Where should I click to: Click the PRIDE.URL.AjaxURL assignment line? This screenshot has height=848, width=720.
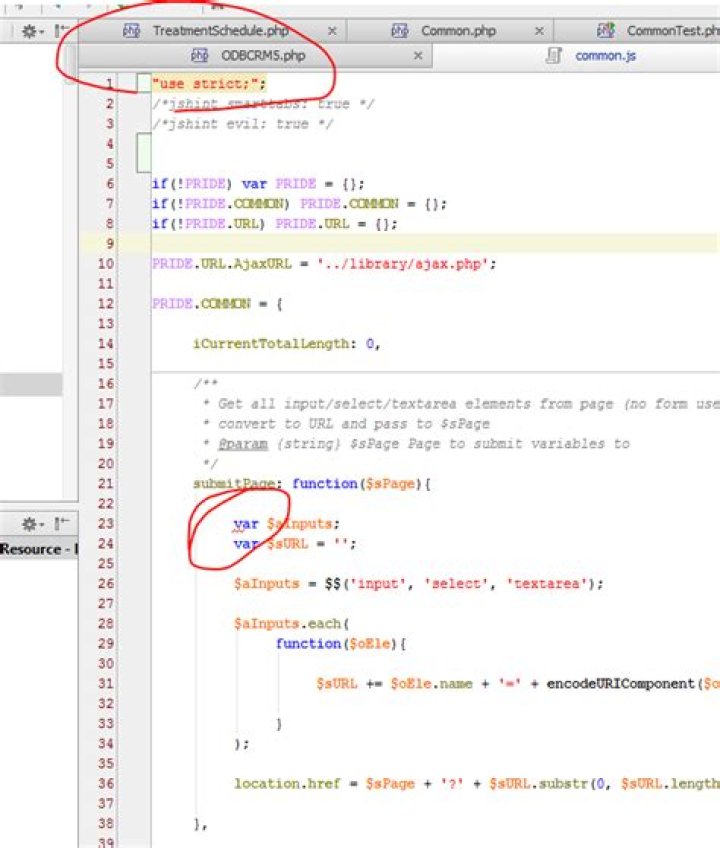323,264
